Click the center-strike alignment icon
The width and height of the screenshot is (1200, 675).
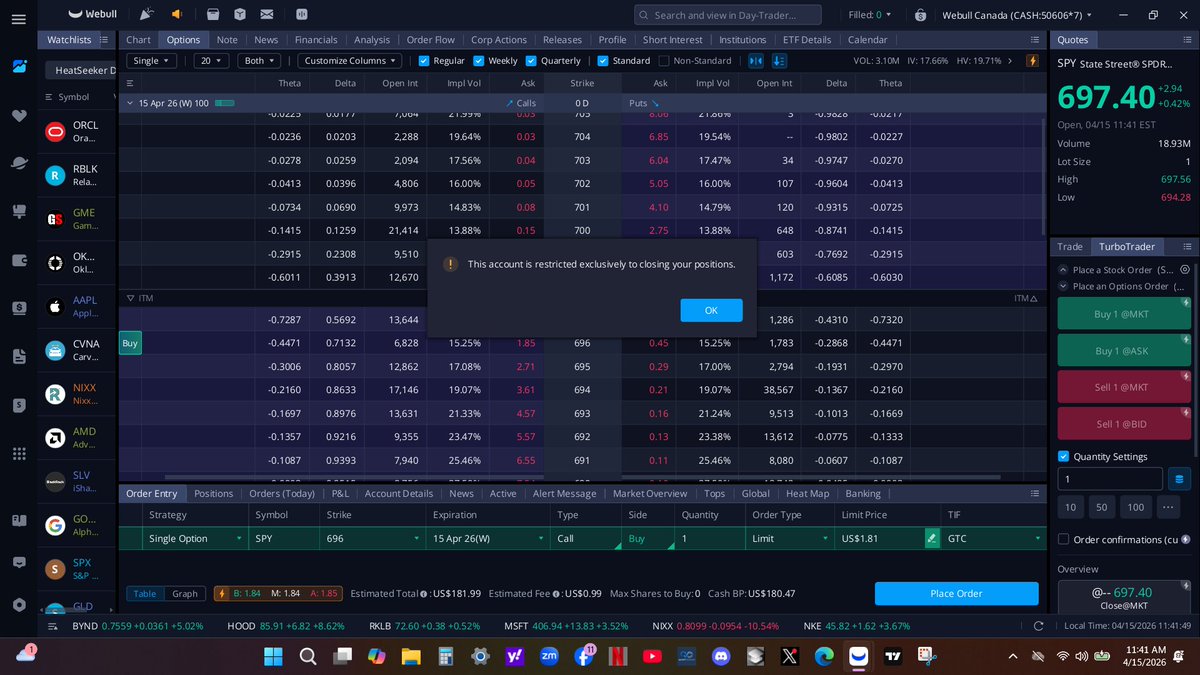click(x=755, y=60)
